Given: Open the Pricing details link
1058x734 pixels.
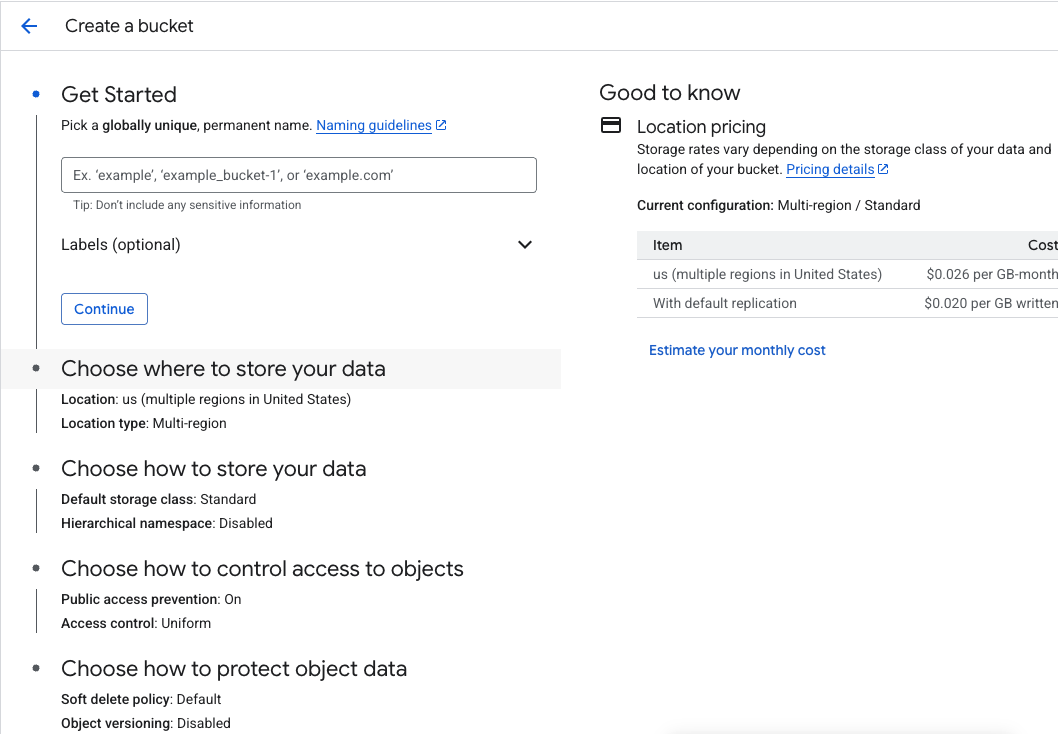Looking at the screenshot, I should (x=829, y=168).
